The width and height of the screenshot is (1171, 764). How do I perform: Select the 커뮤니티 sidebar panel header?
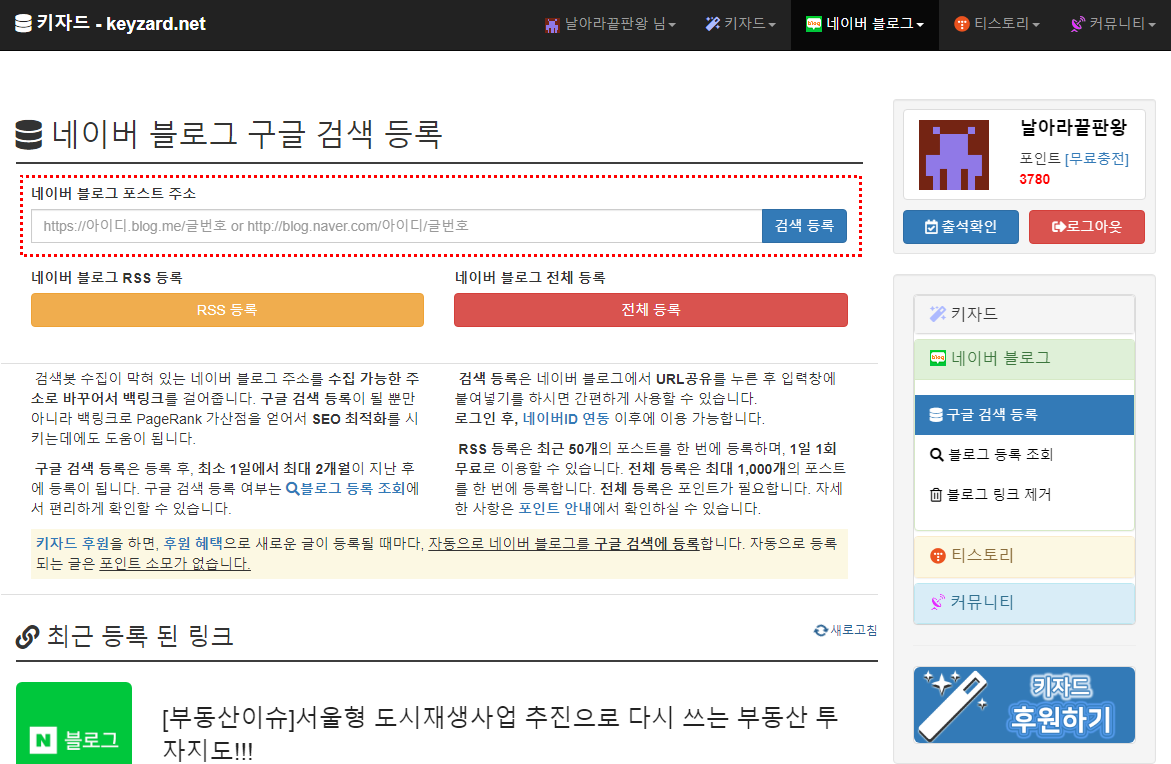tap(1024, 603)
